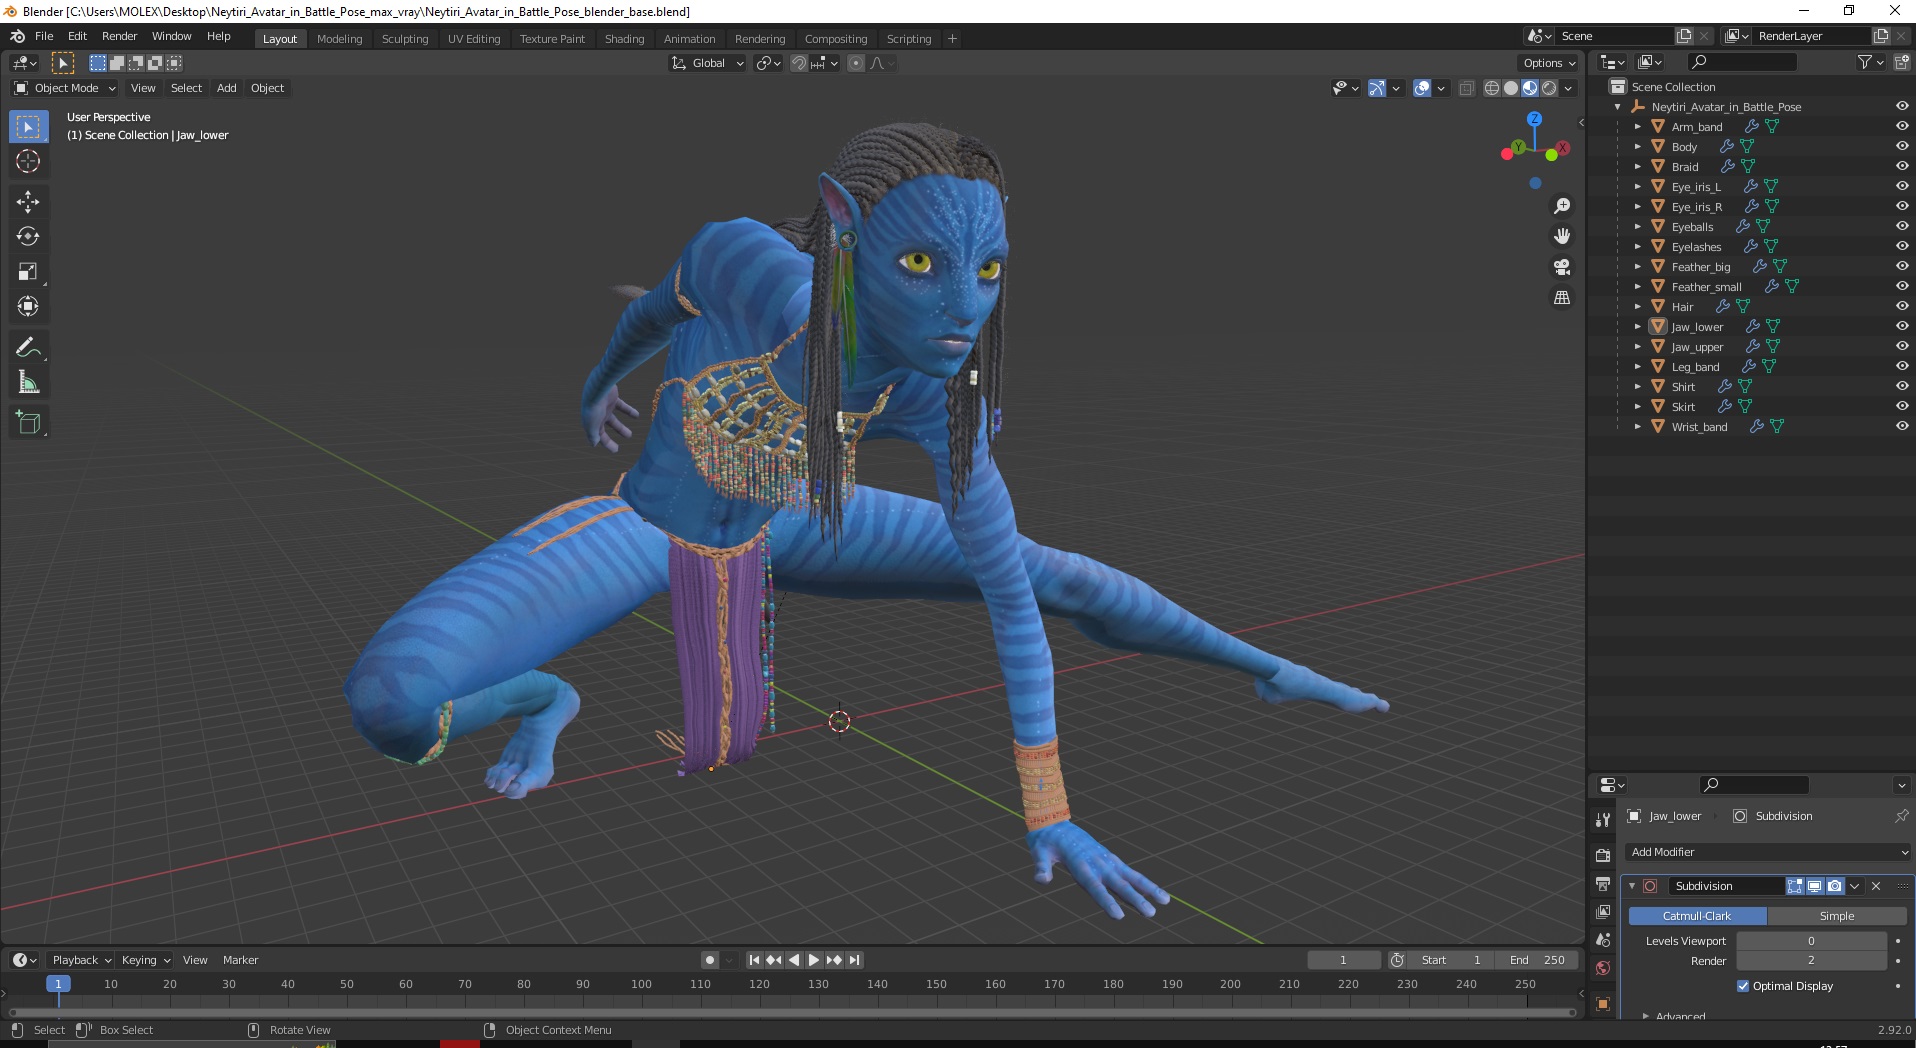The image size is (1916, 1048).
Task: Jump to the timeline start frame
Action: (754, 960)
